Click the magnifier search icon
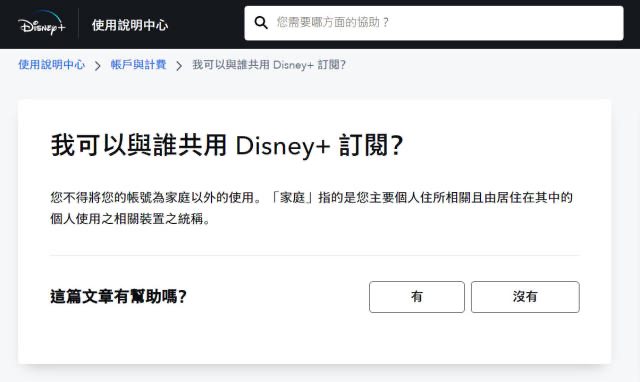 tap(261, 22)
